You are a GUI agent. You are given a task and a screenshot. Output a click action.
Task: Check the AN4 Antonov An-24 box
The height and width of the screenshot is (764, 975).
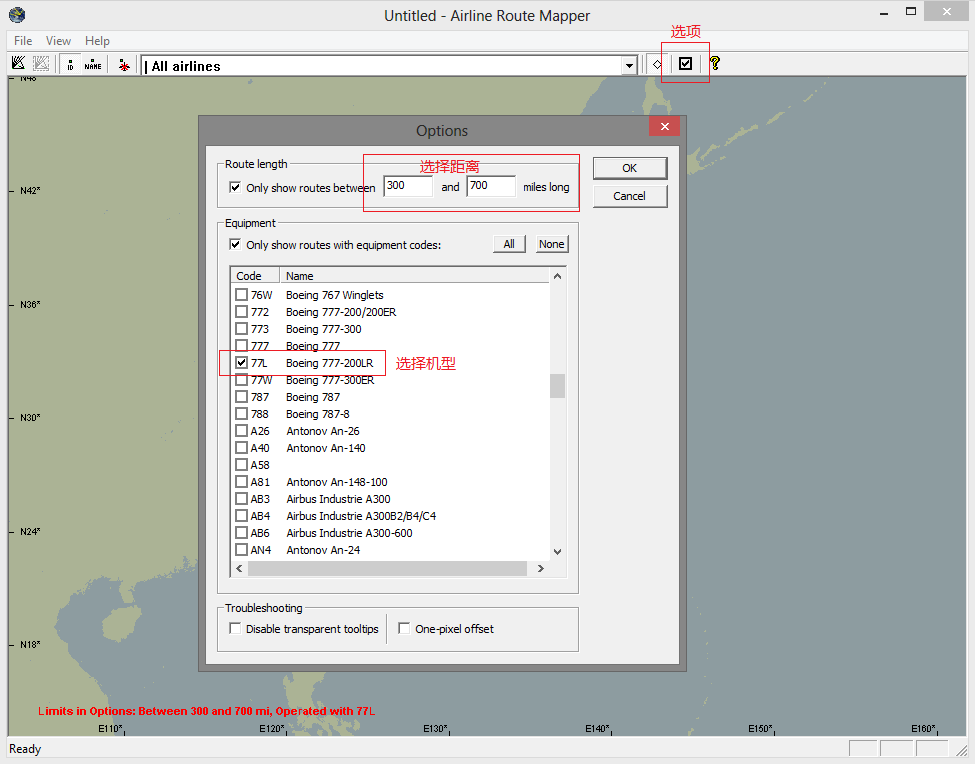(241, 550)
